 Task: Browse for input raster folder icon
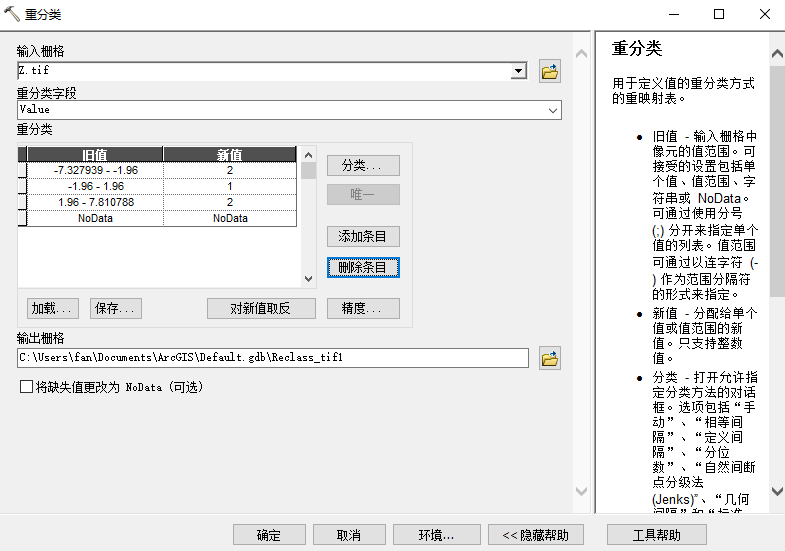550,72
